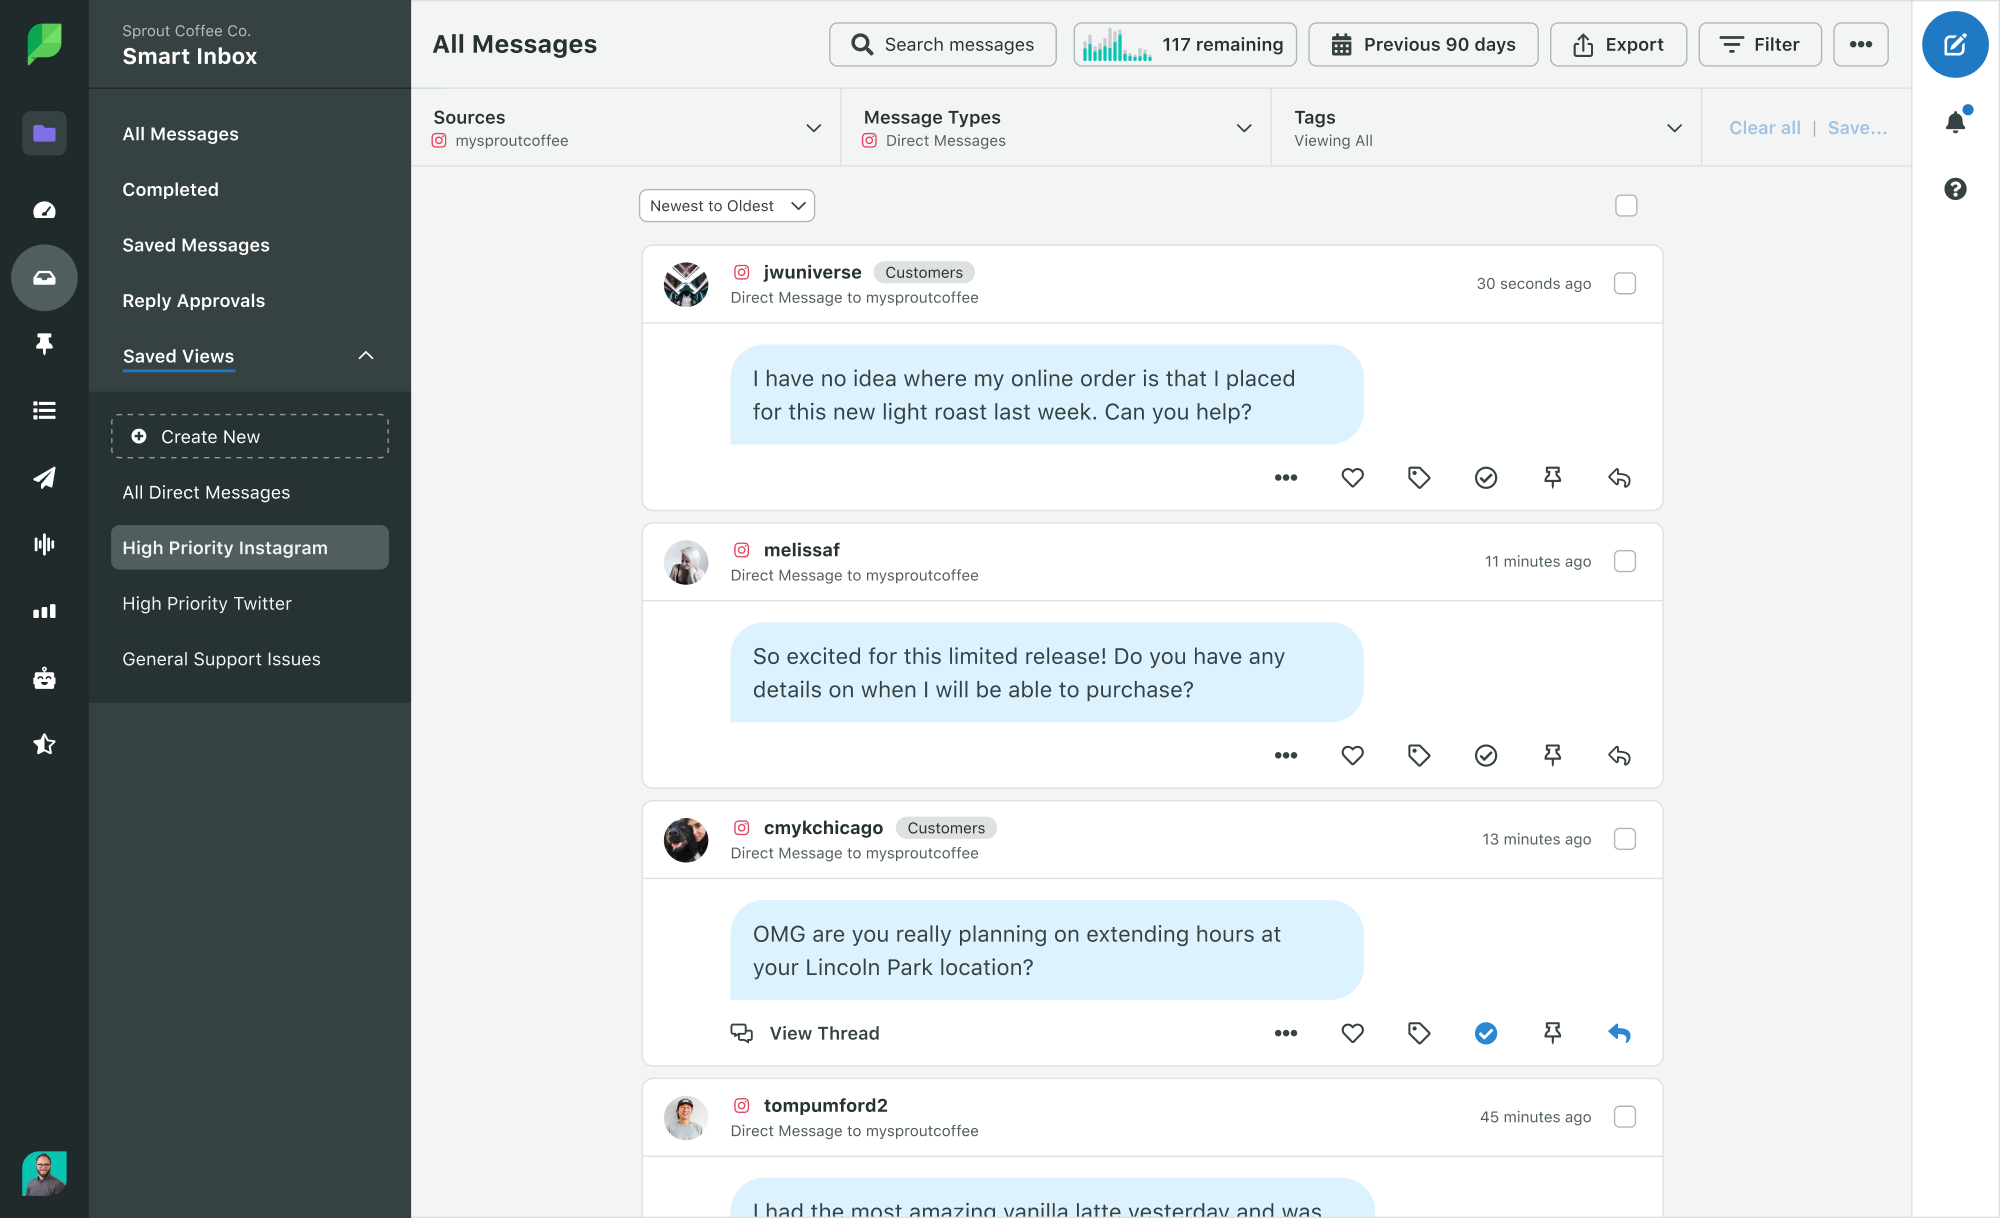
Task: Search messages input field
Action: click(x=943, y=43)
